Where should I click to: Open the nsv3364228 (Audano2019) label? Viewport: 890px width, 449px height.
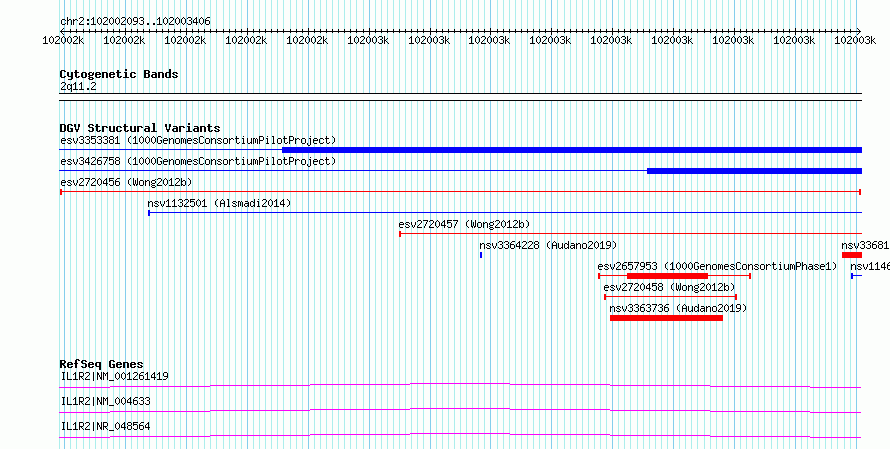(x=548, y=245)
